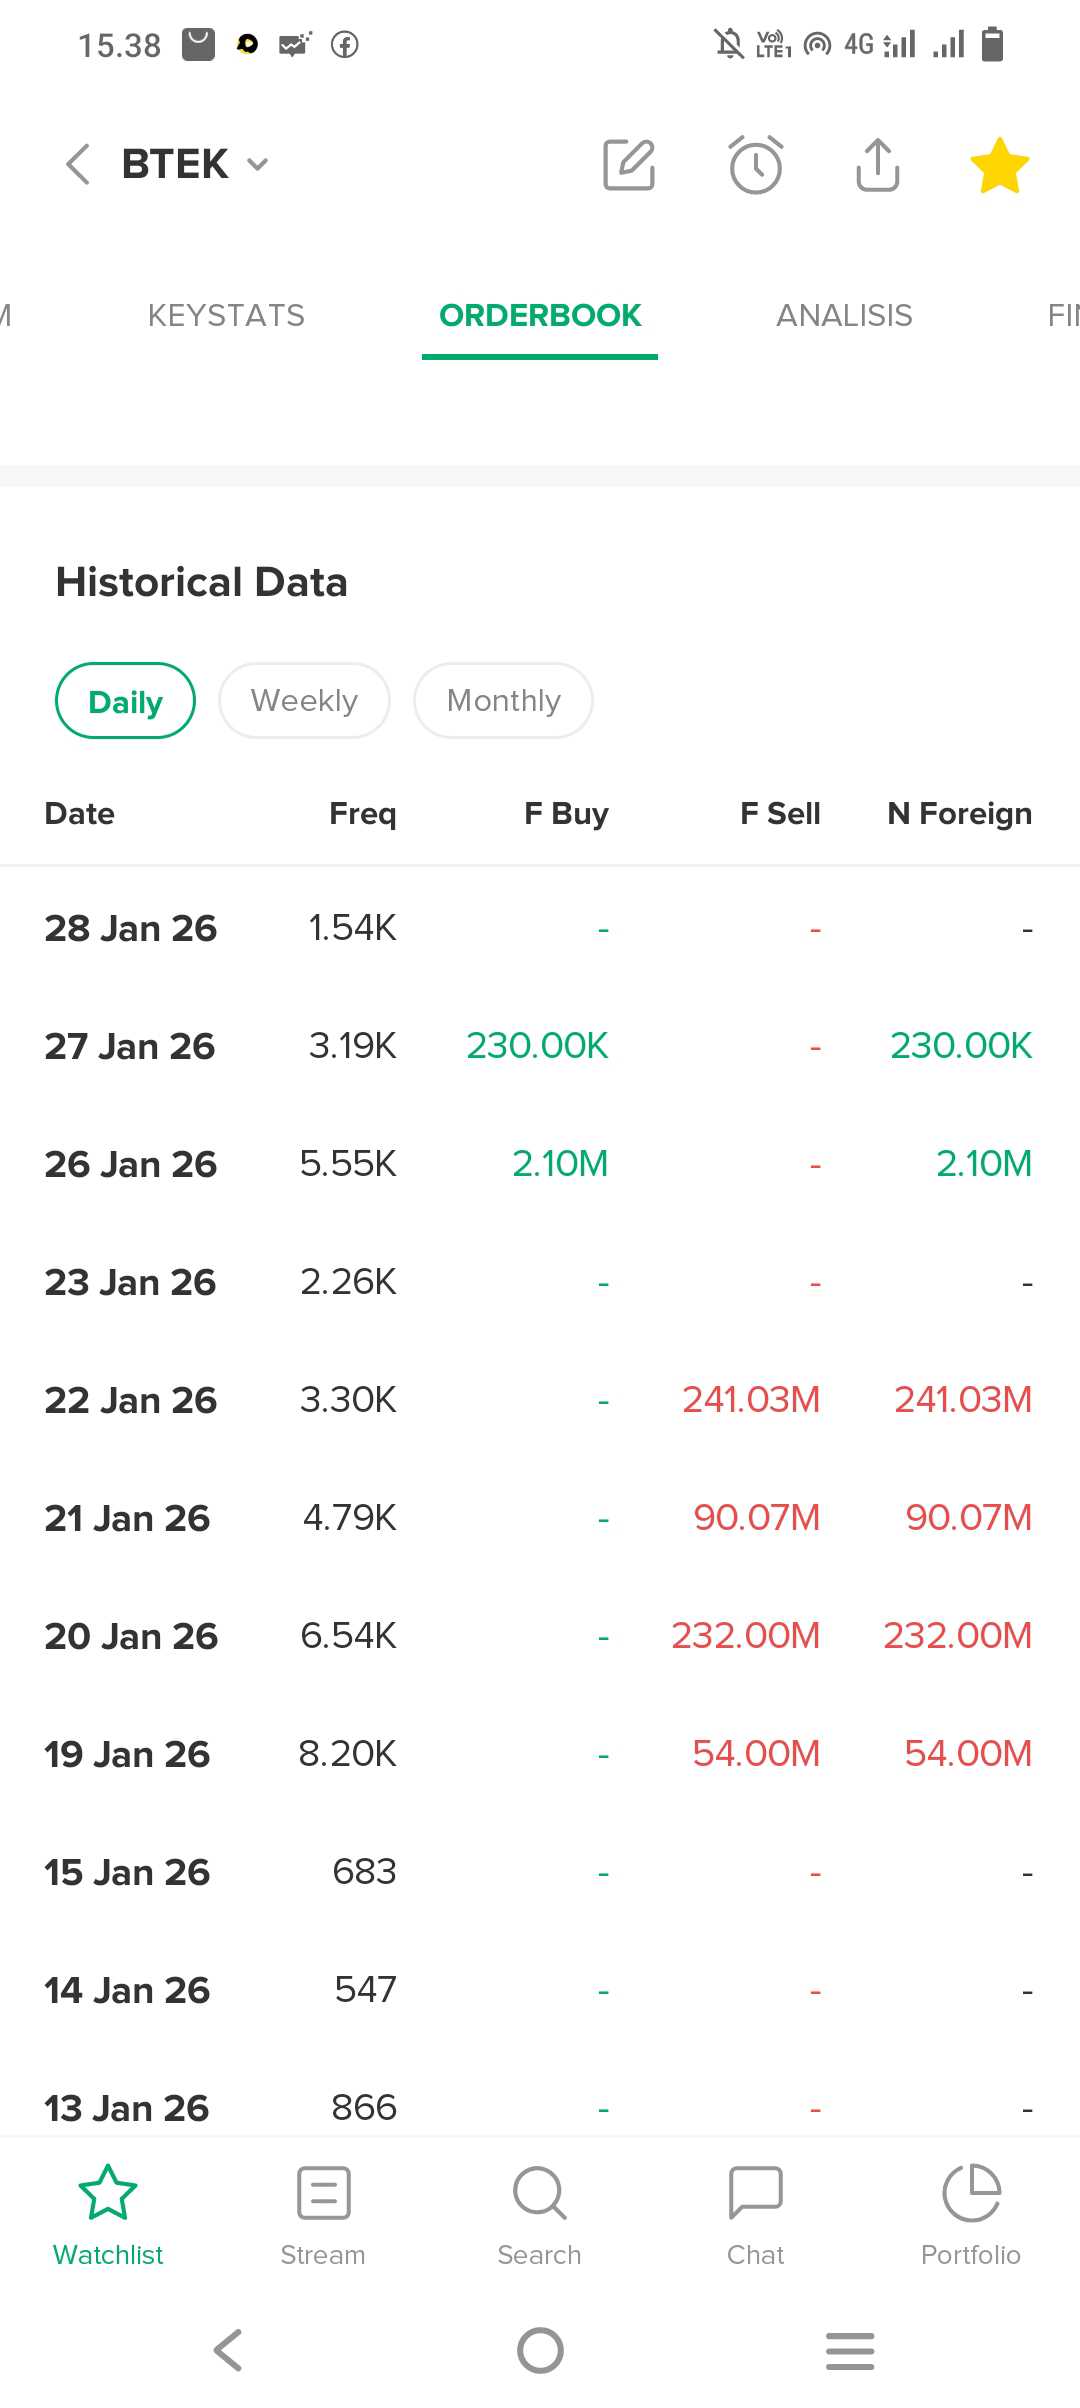Switch to the ANALISIS tab
This screenshot has height=2408, width=1080.
click(x=844, y=316)
